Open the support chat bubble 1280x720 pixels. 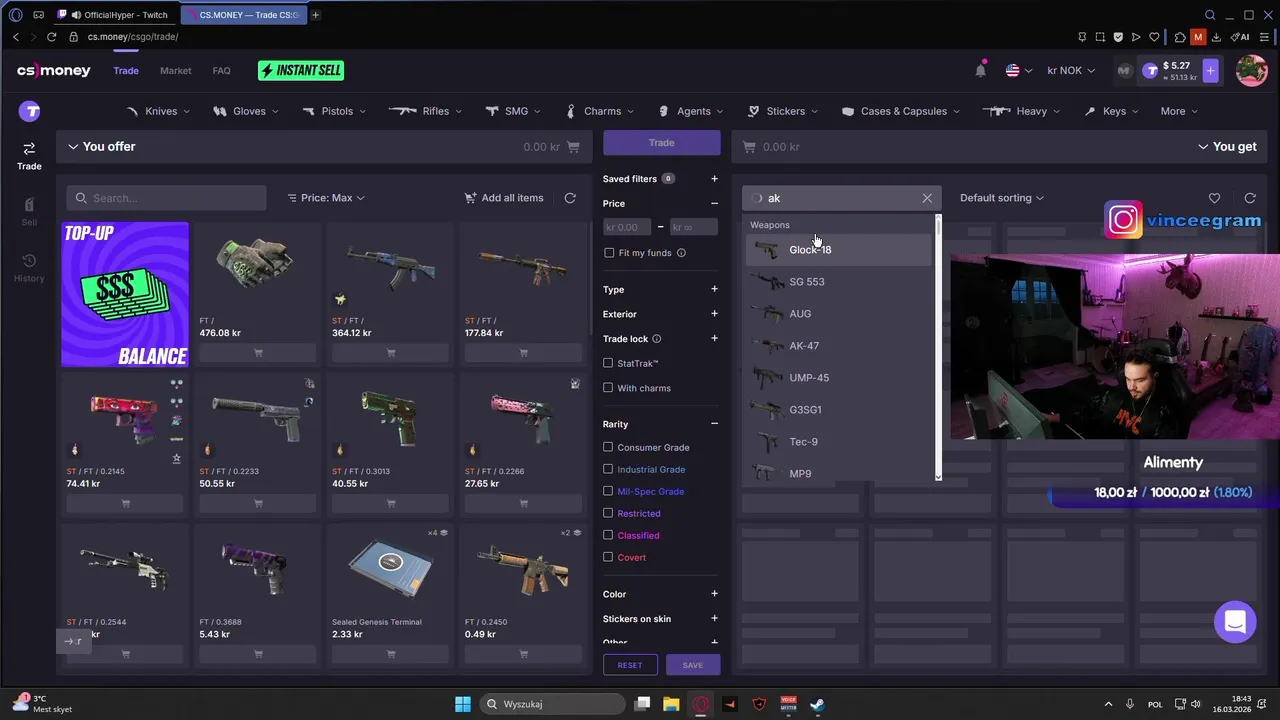click(x=1235, y=622)
